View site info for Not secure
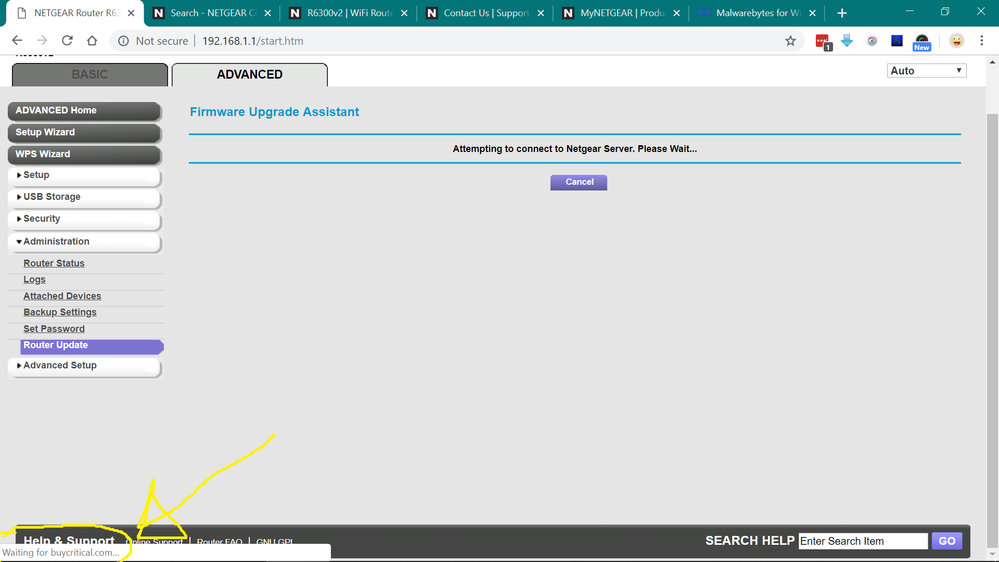The width and height of the screenshot is (999, 562). pos(153,41)
